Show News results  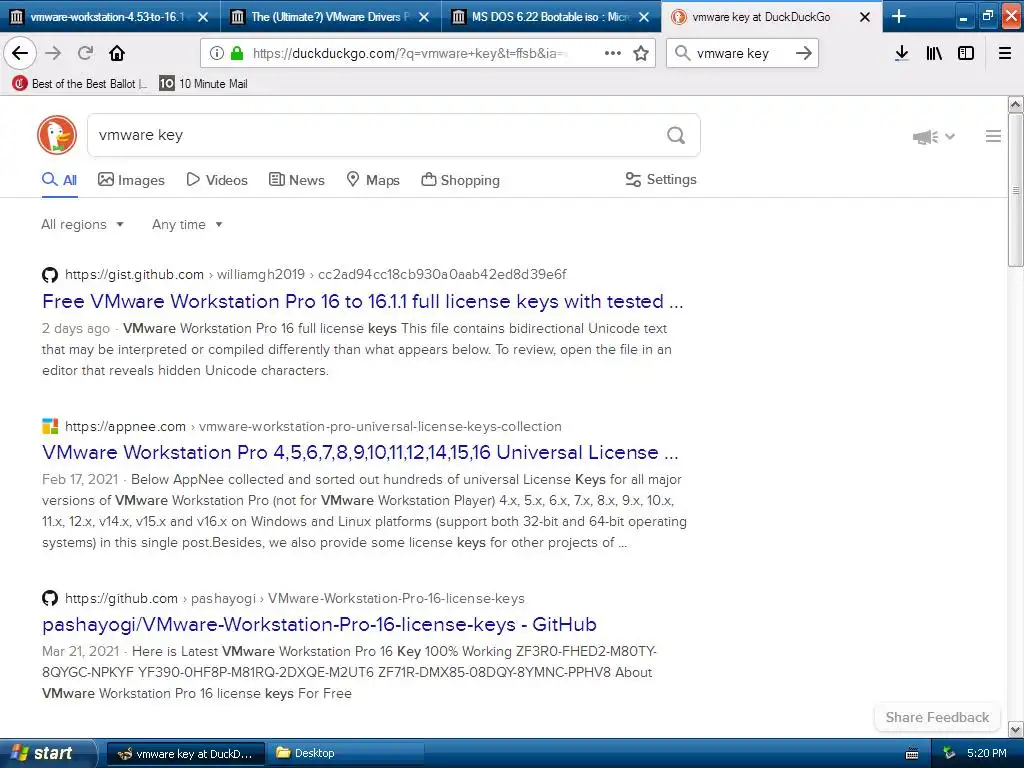[x=296, y=180]
